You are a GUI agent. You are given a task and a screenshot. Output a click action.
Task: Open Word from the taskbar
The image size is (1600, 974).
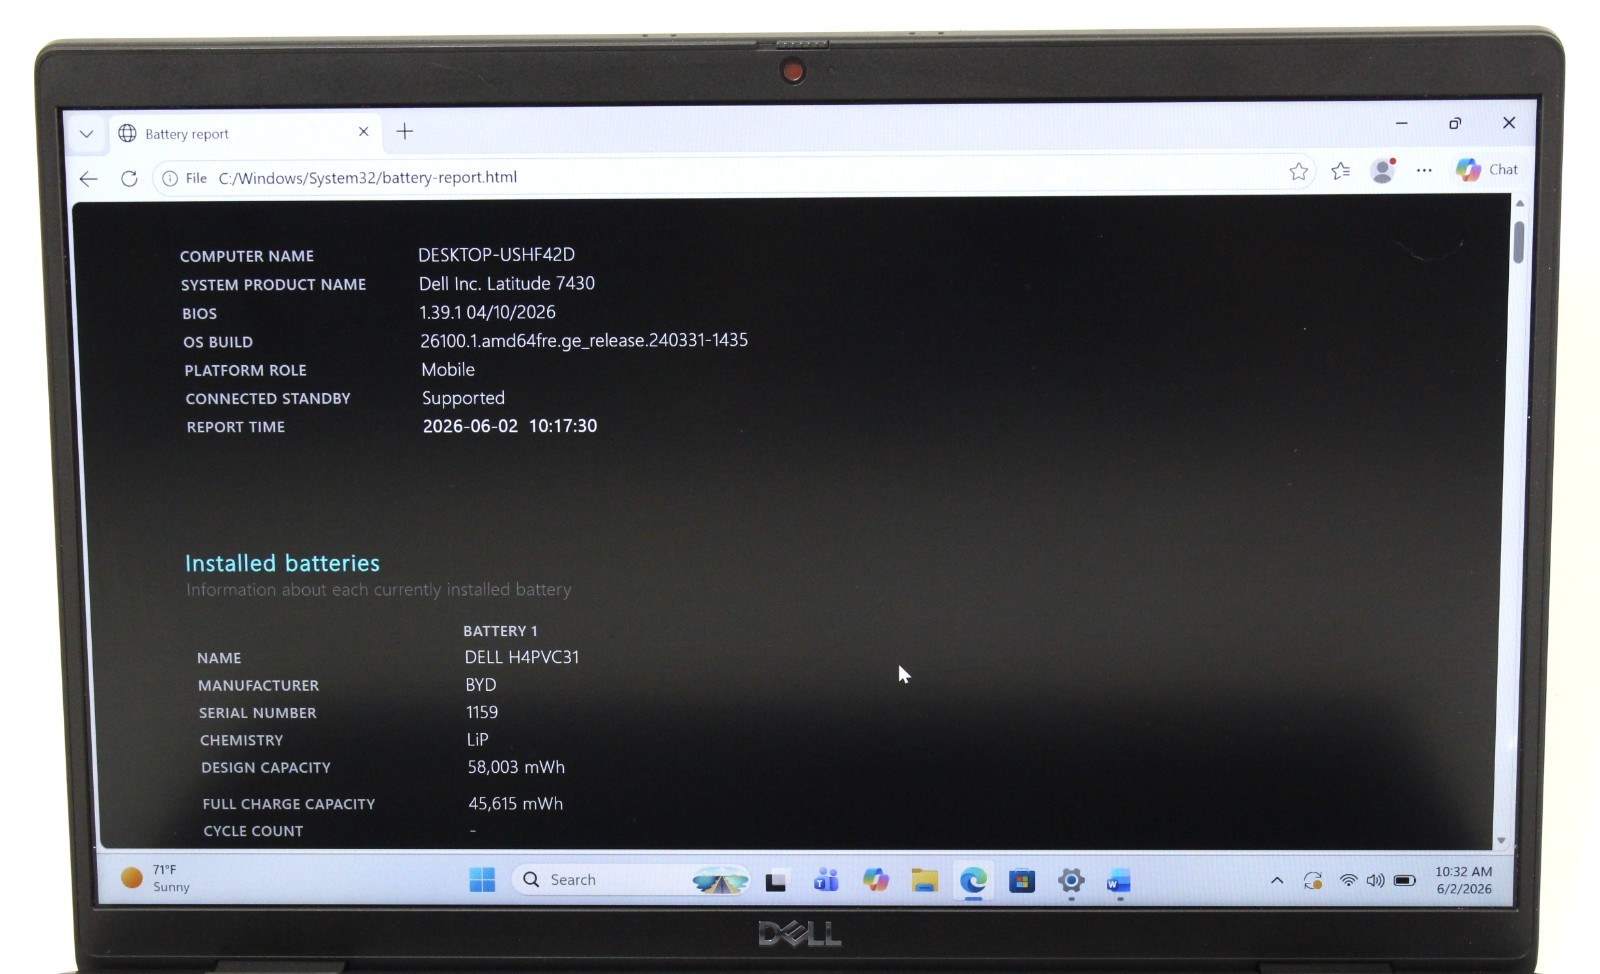coord(1119,882)
